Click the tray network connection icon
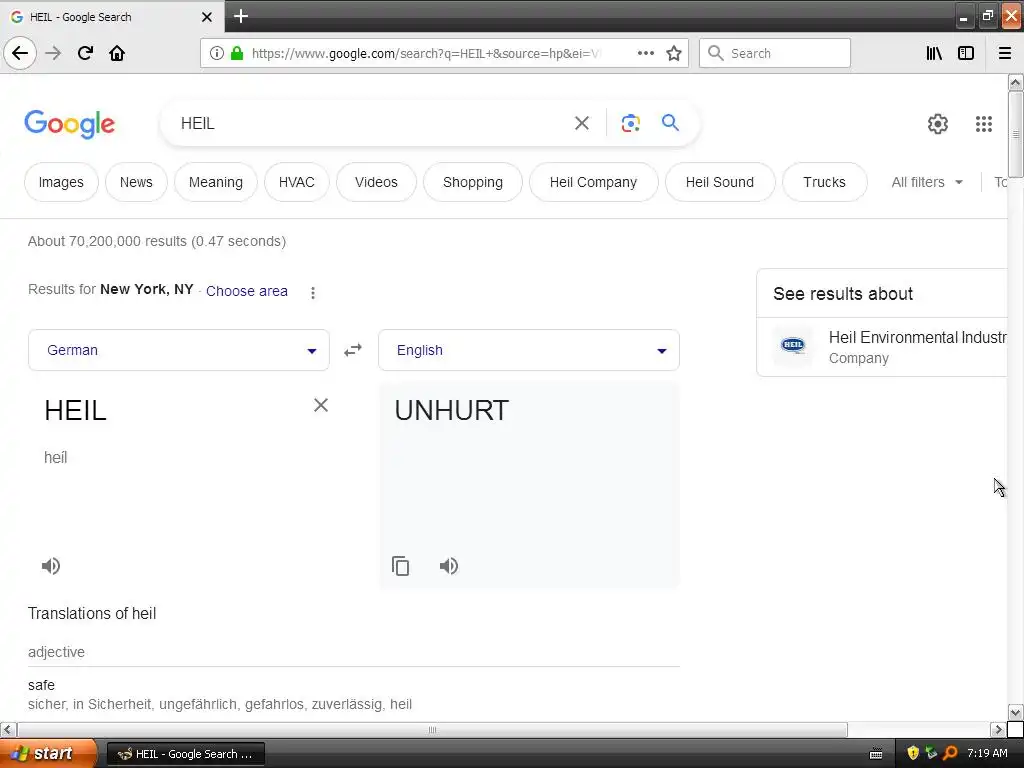Image resolution: width=1024 pixels, height=768 pixels. [x=931, y=753]
